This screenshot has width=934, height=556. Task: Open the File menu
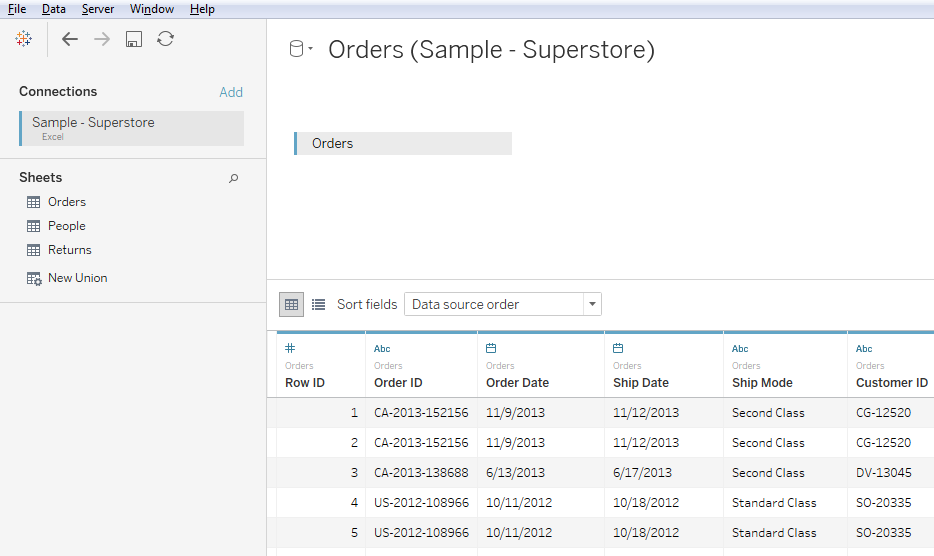point(17,9)
